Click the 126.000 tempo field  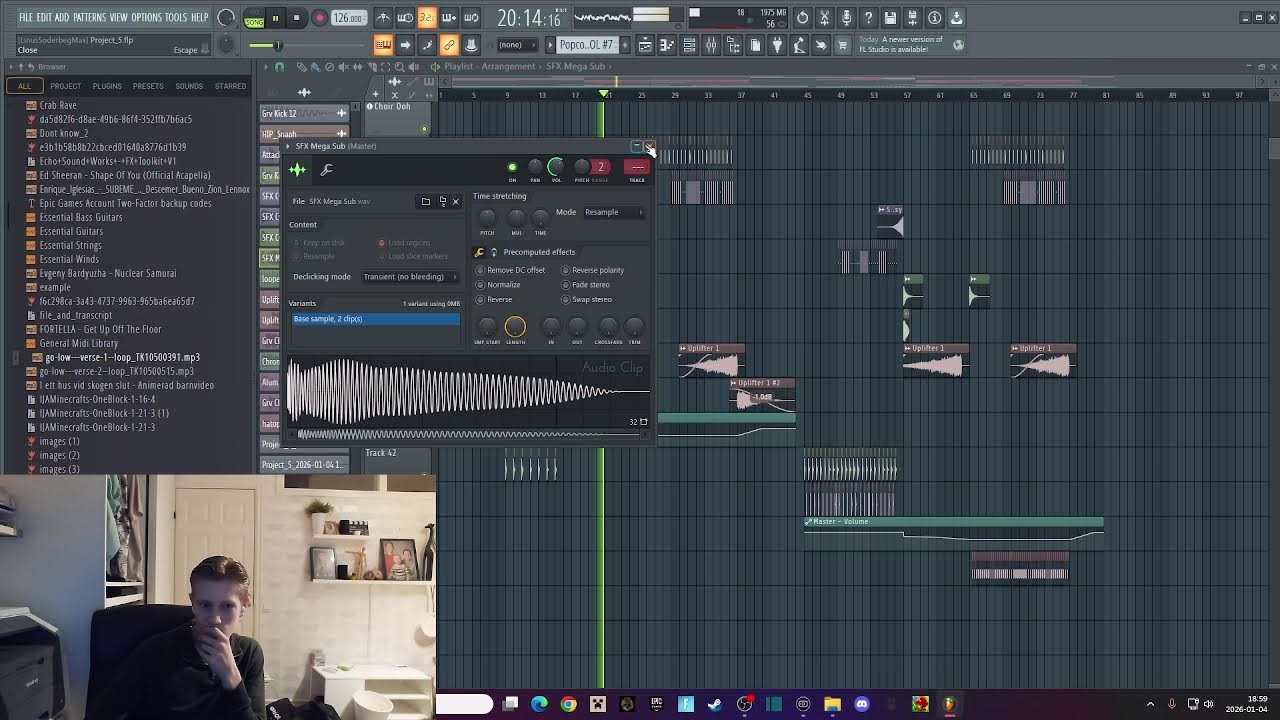point(348,18)
